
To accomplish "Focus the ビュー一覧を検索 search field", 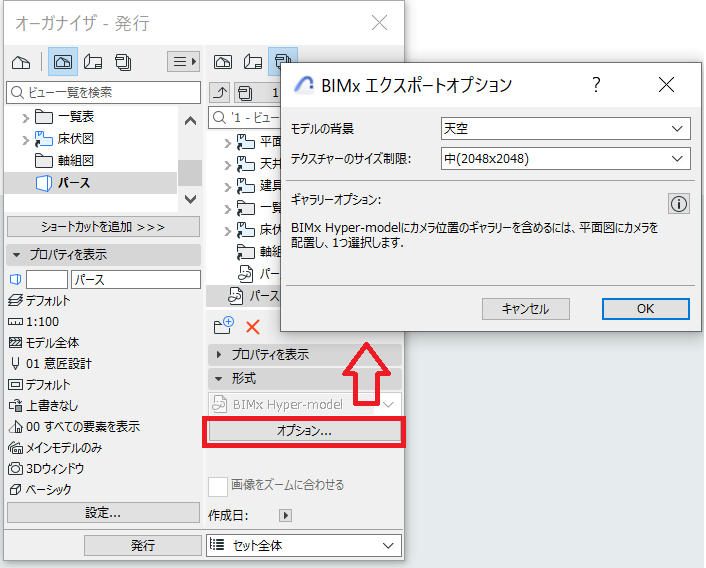I will [x=104, y=92].
